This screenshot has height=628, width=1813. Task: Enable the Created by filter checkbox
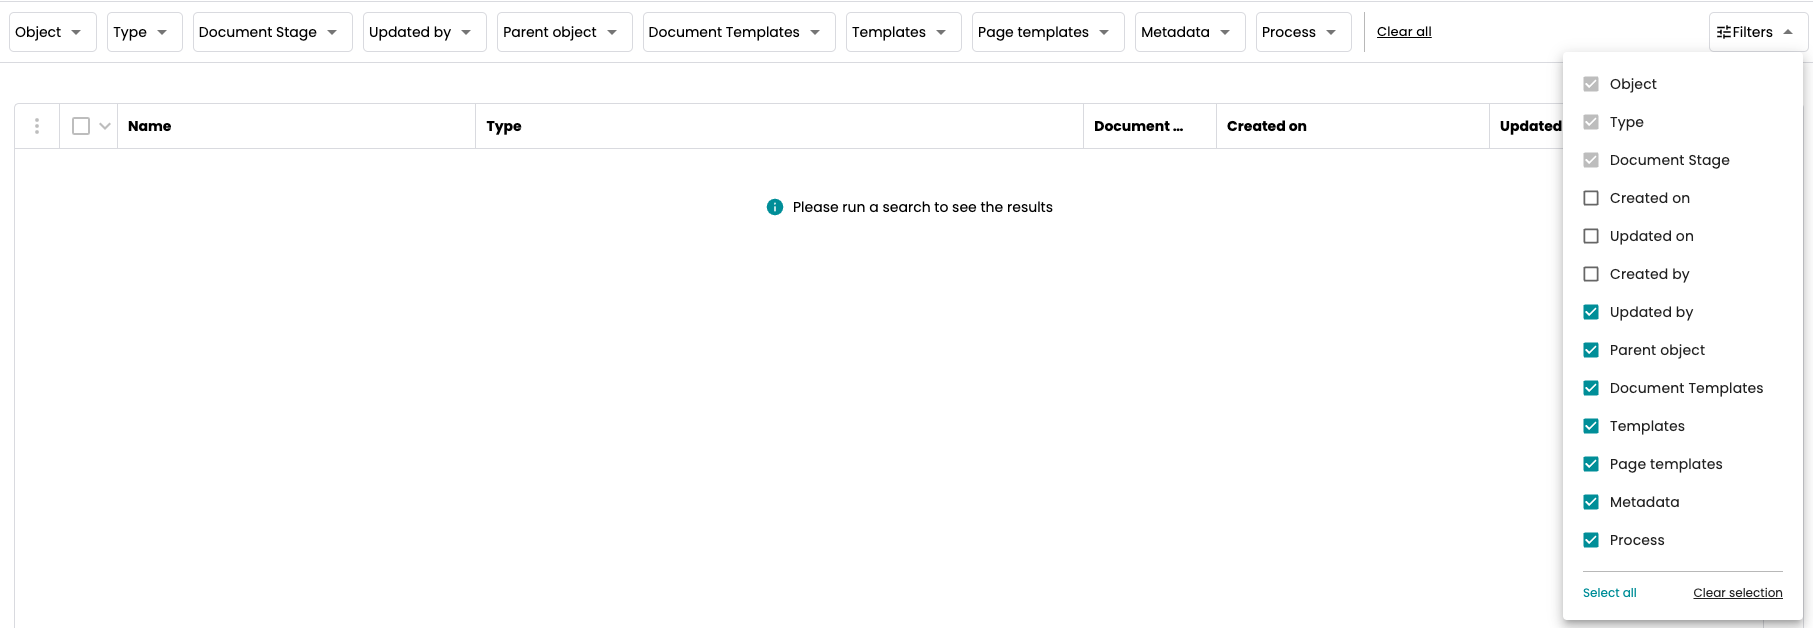[1591, 274]
